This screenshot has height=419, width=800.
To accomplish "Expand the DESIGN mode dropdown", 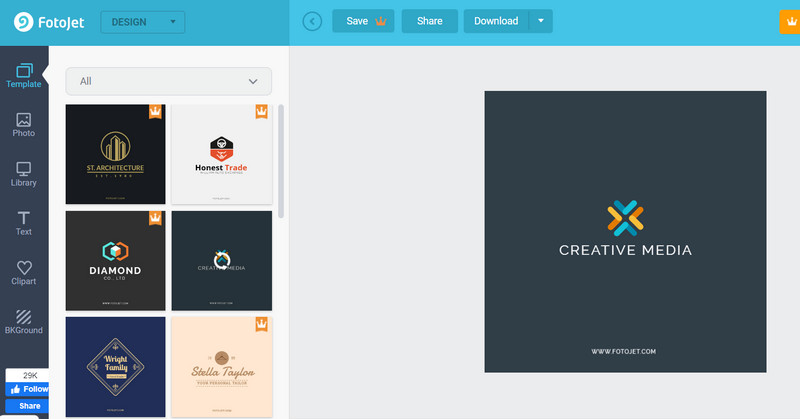I will click(142, 21).
